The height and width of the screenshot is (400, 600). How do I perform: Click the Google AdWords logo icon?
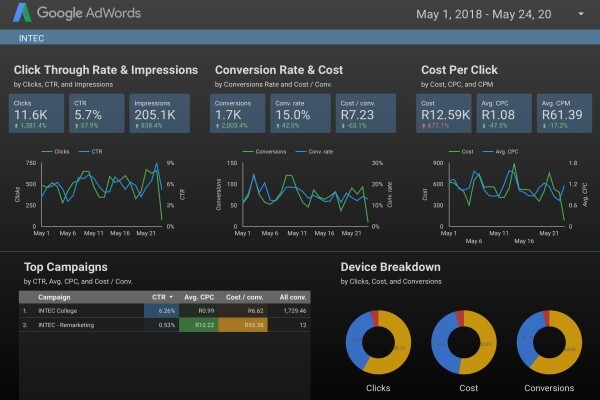click(22, 13)
